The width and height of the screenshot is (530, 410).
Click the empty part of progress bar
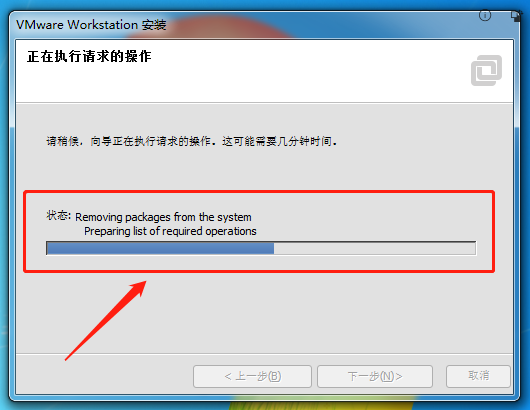[375, 248]
